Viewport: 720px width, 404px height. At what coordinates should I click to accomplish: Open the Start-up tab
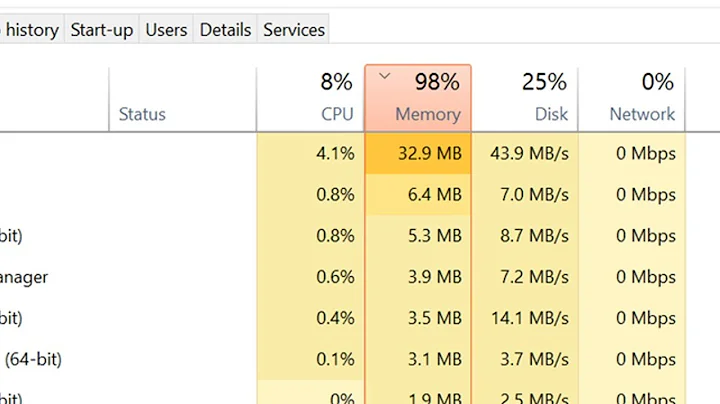[101, 30]
